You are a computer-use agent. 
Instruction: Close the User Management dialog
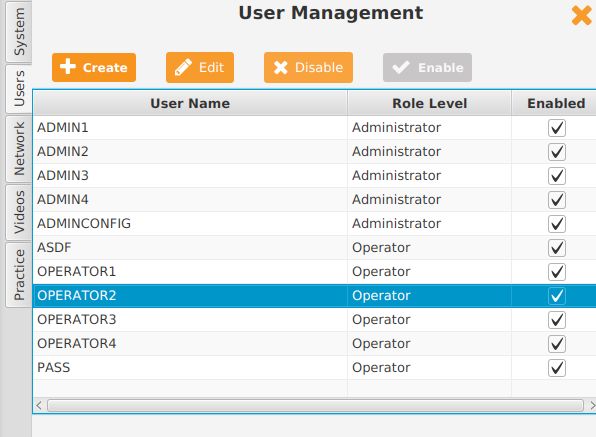click(582, 16)
